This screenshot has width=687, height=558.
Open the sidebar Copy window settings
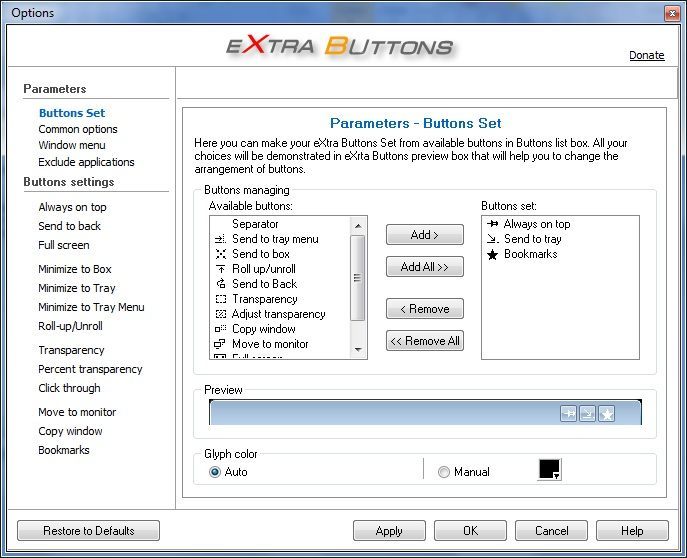pyautogui.click(x=70, y=431)
